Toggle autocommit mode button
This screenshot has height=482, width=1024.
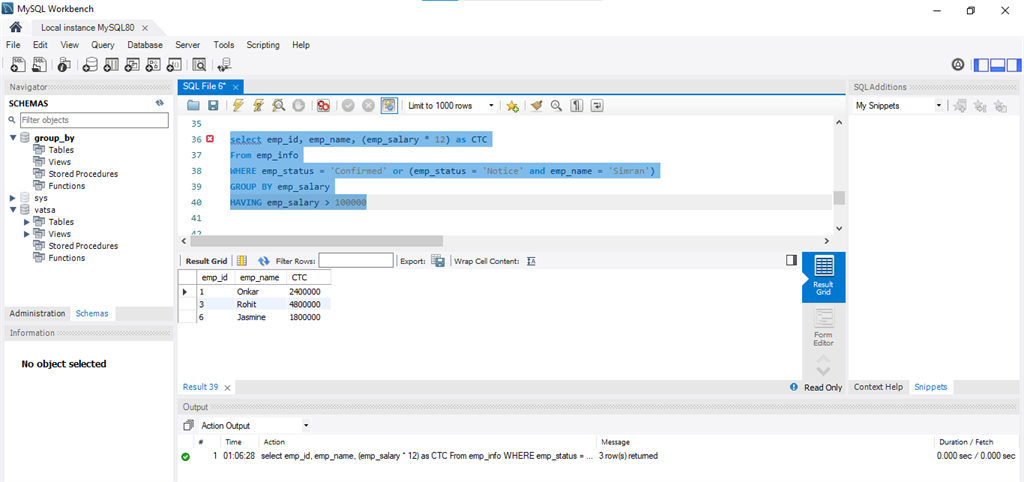(389, 105)
